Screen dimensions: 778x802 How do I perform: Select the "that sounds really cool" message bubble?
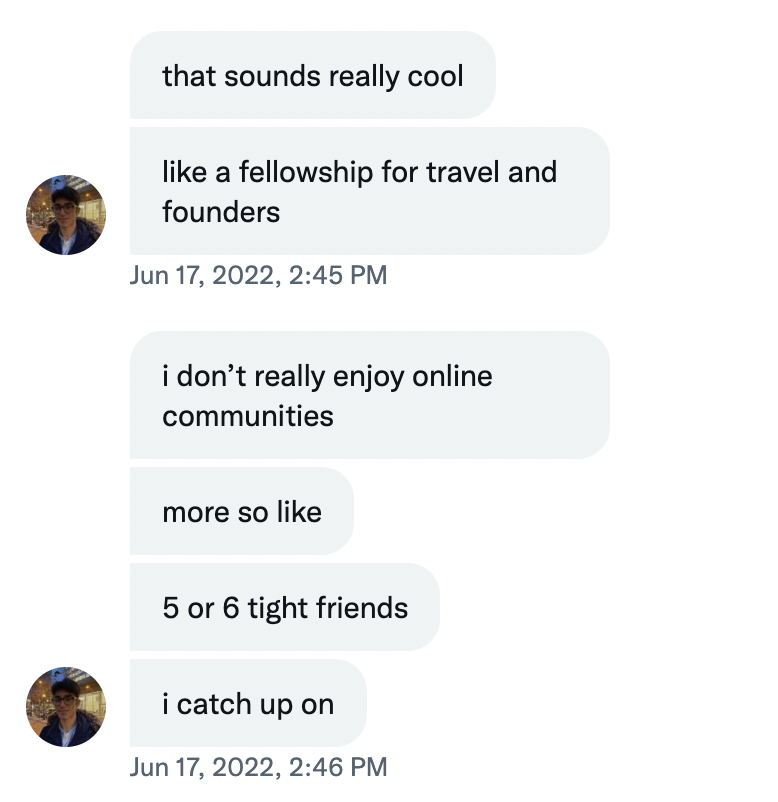(312, 75)
